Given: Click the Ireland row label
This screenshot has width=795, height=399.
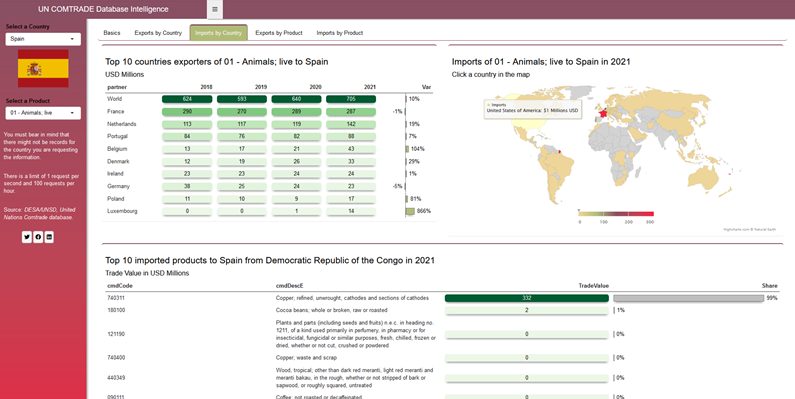Looking at the screenshot, I should pos(115,174).
